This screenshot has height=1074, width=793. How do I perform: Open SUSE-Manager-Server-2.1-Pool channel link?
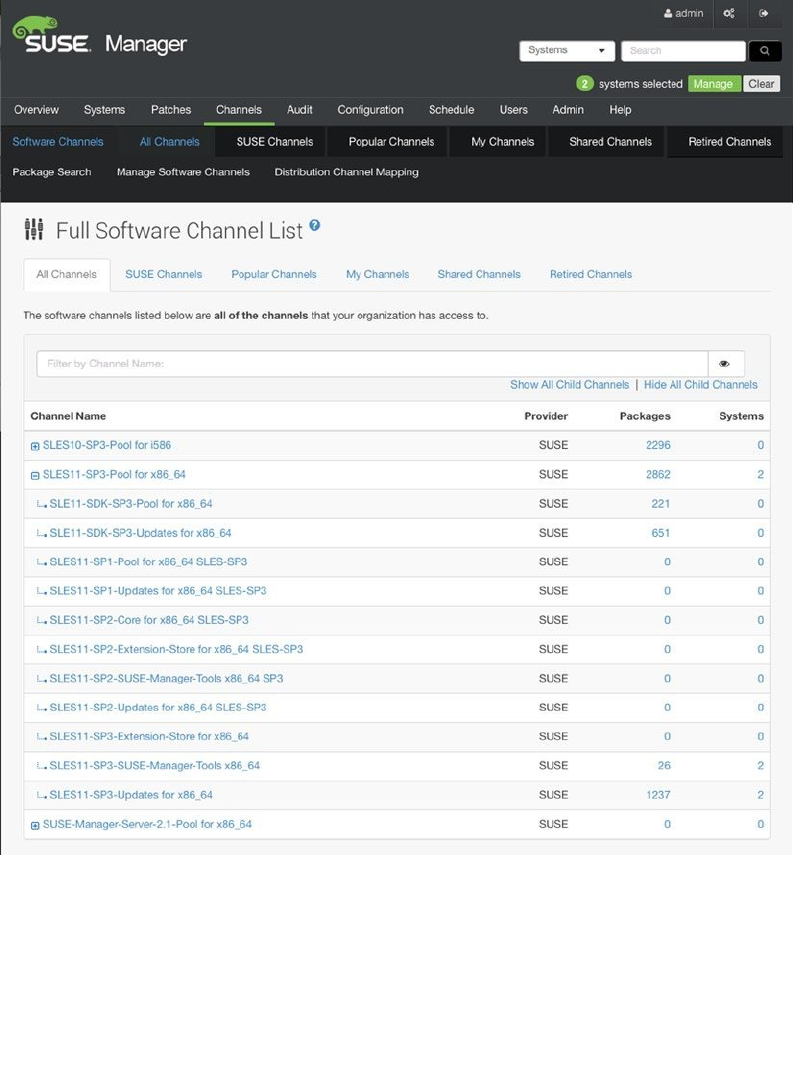click(147, 825)
